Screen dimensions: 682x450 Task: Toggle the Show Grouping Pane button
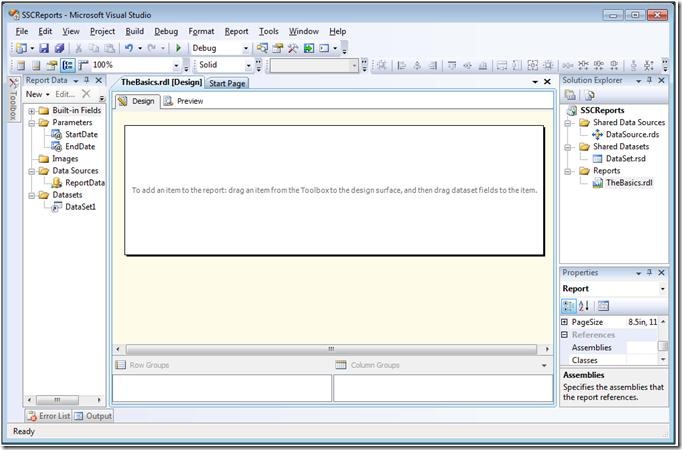(x=68, y=65)
